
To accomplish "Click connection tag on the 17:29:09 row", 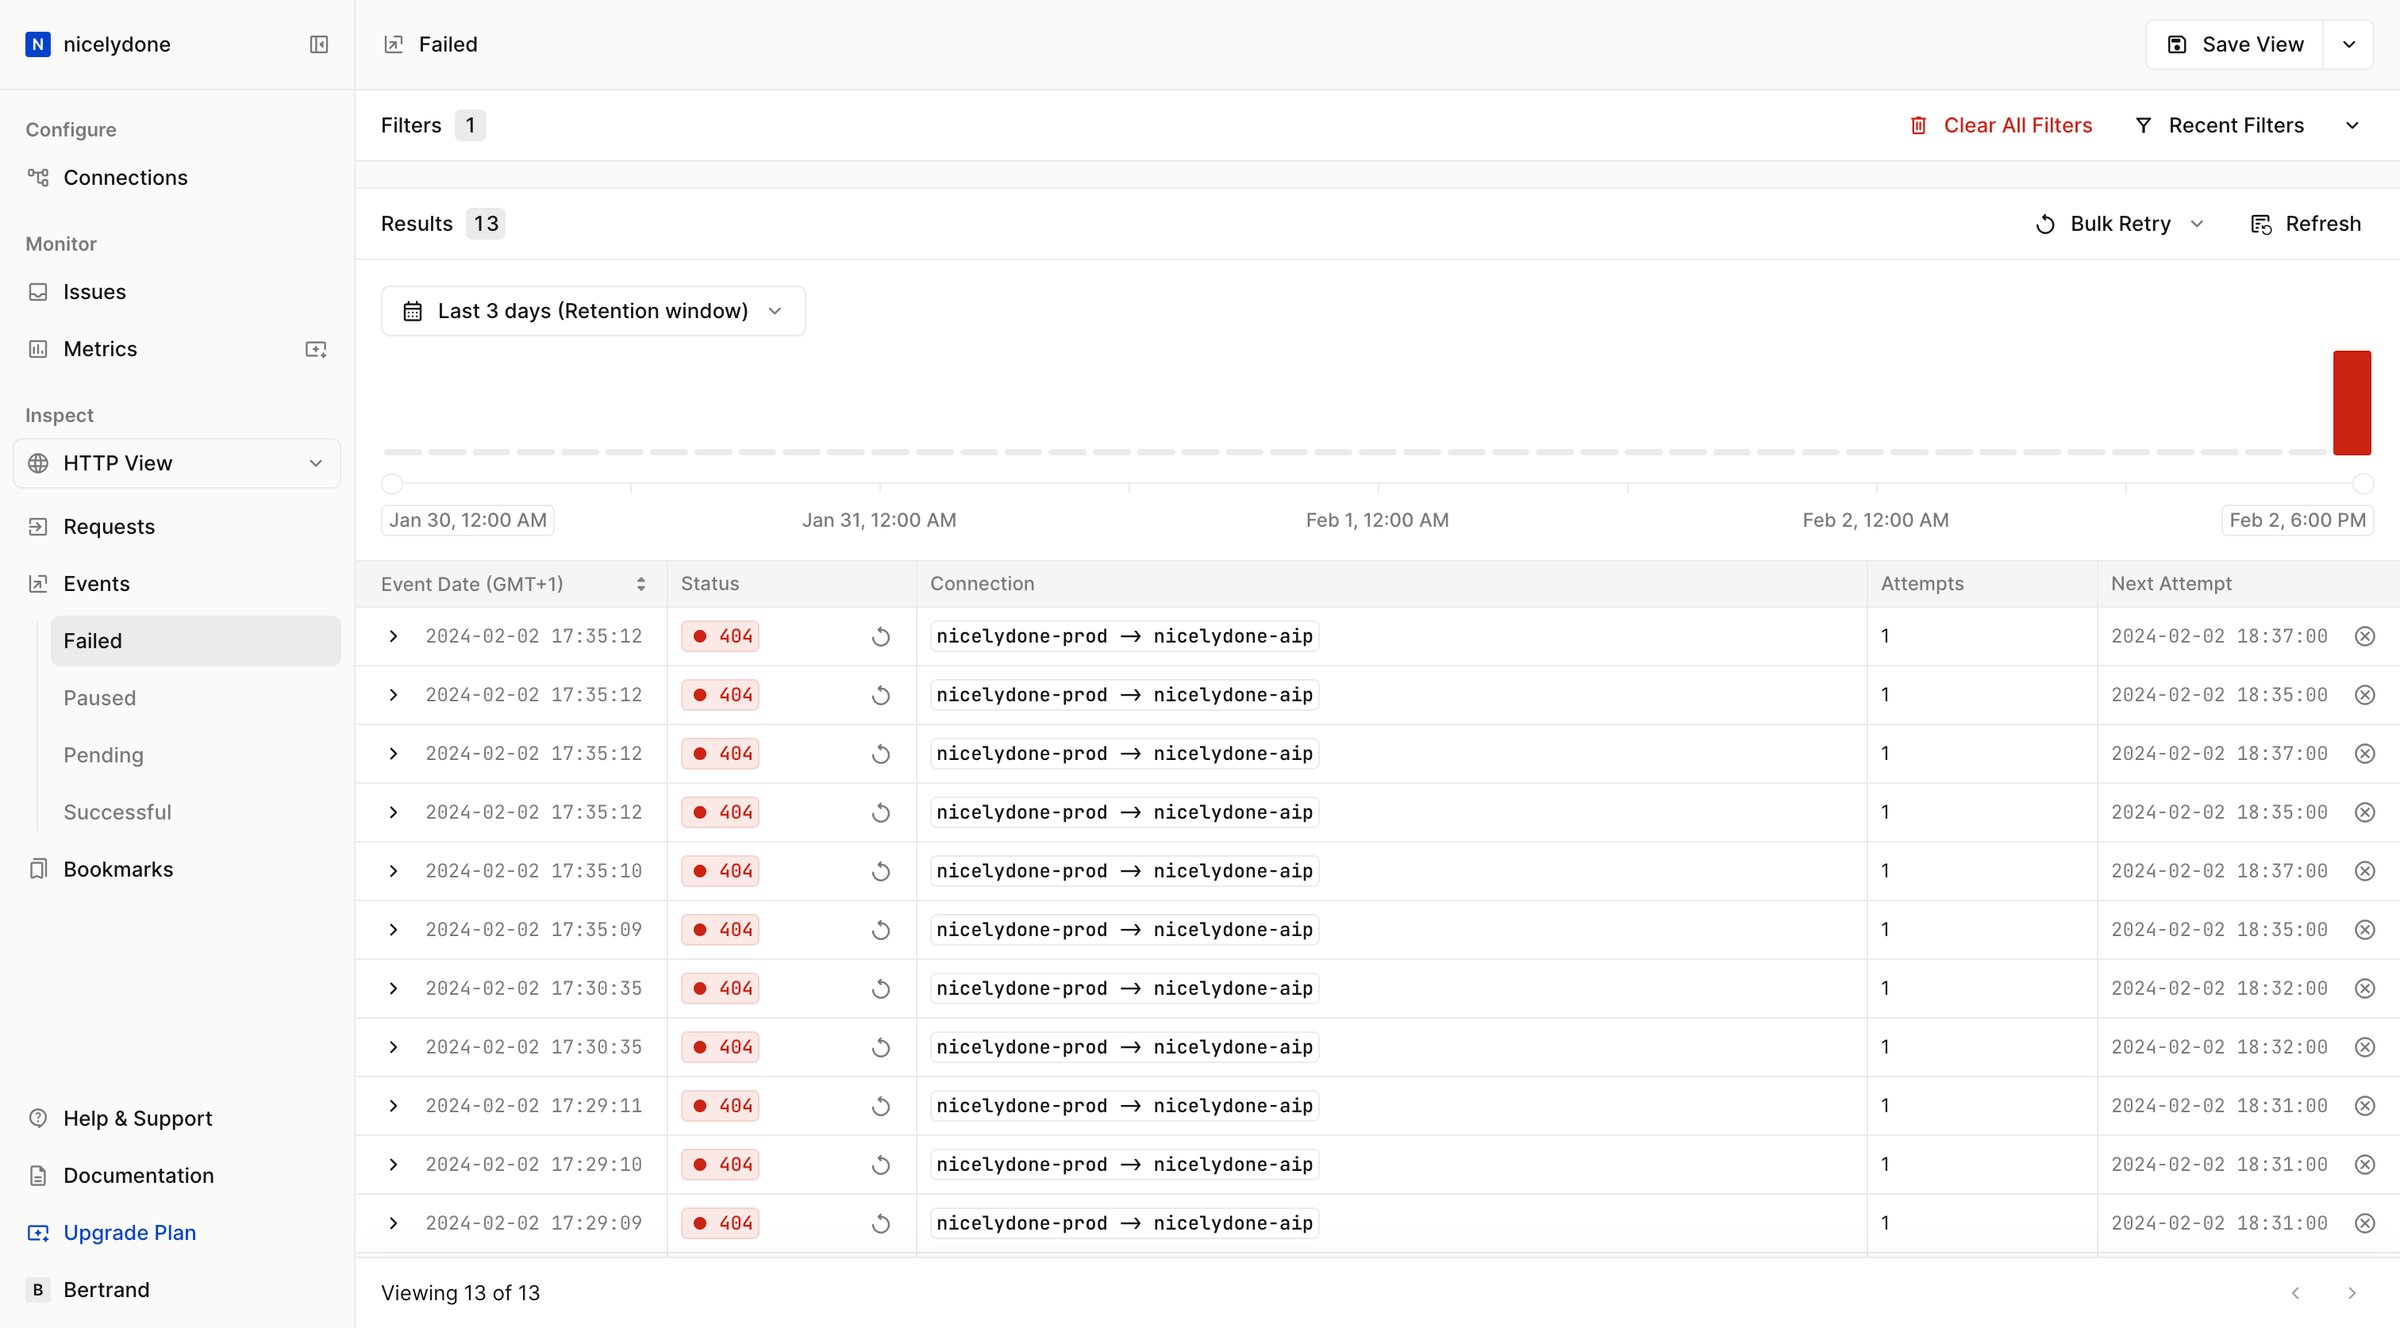I will [1124, 1223].
